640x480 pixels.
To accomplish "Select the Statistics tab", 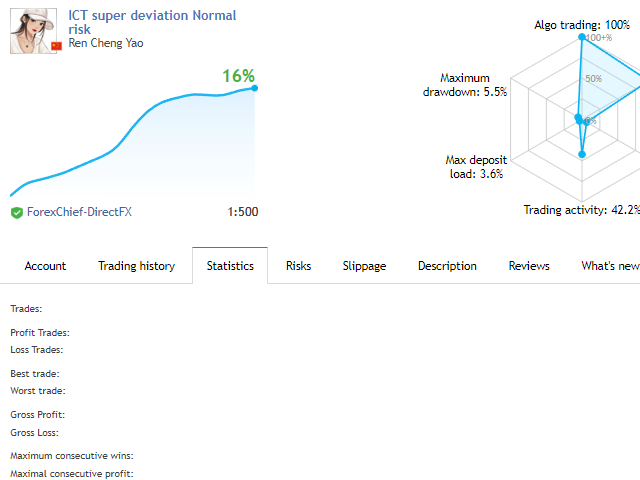I will (x=230, y=266).
